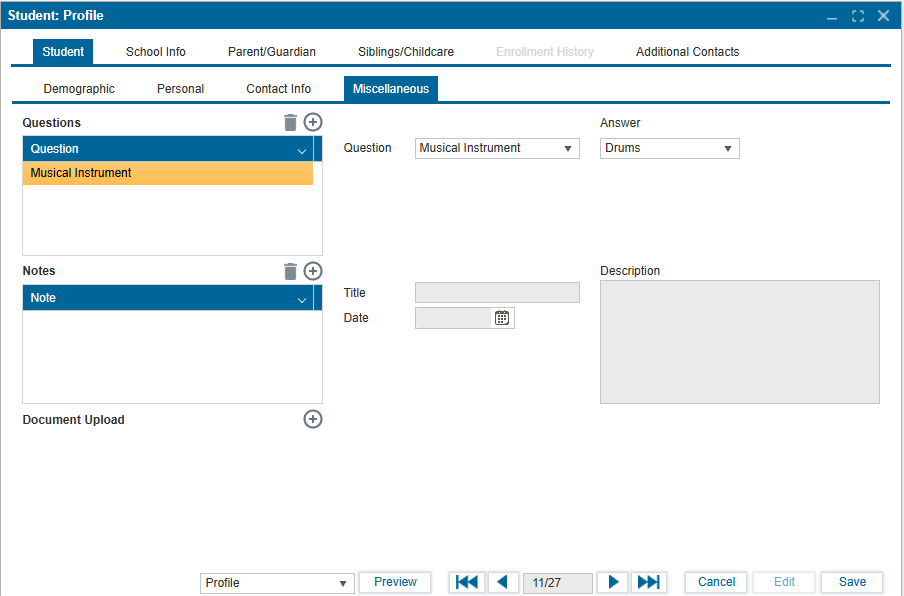Switch to the School Info tab
The image size is (904, 596).
[x=156, y=52]
